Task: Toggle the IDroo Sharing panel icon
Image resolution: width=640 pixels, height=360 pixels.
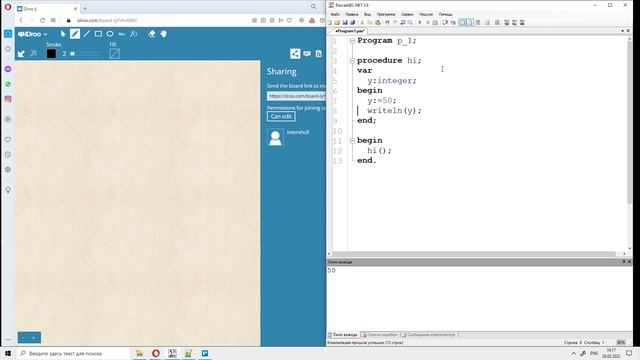Action: point(295,53)
